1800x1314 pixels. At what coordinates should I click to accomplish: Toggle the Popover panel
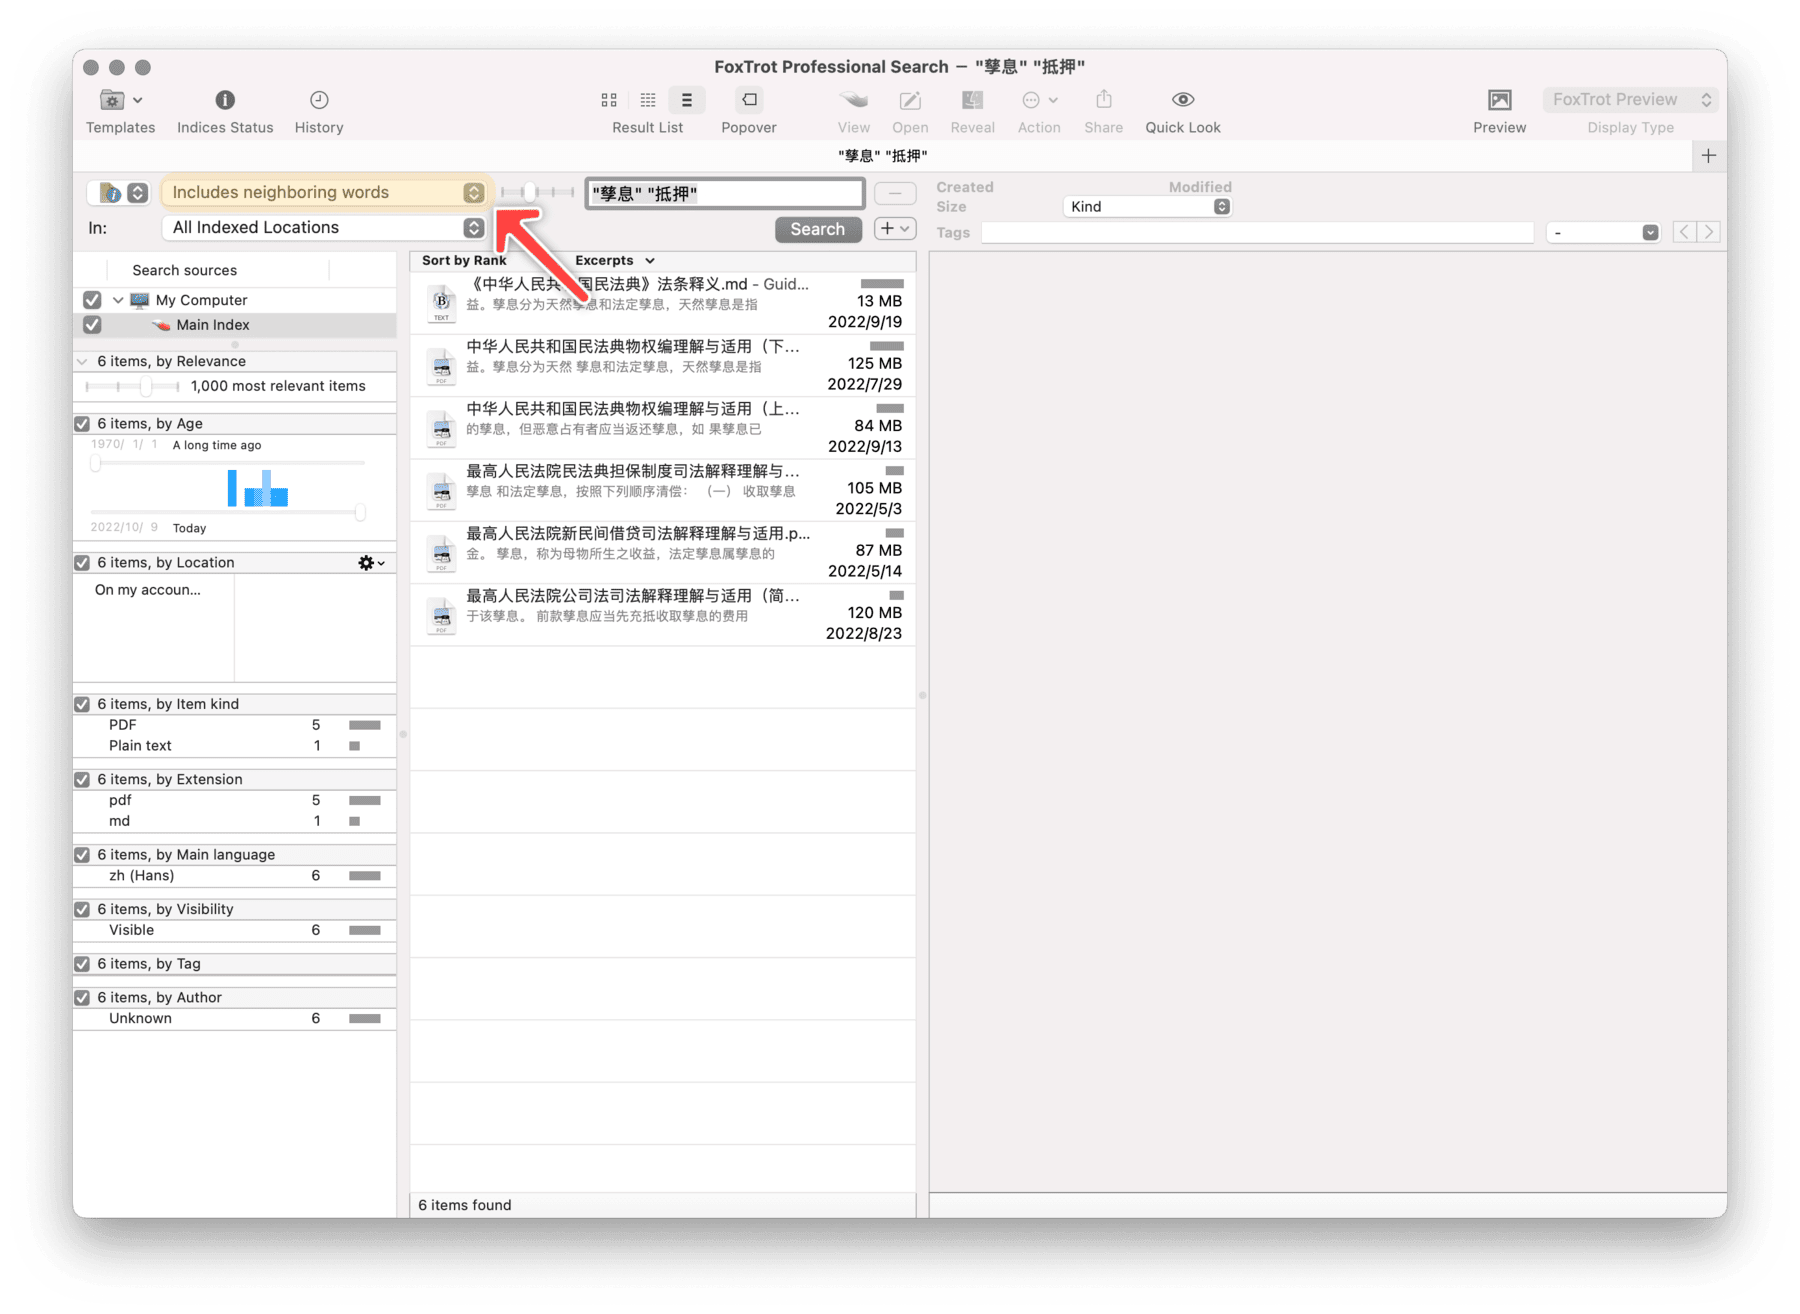point(749,100)
